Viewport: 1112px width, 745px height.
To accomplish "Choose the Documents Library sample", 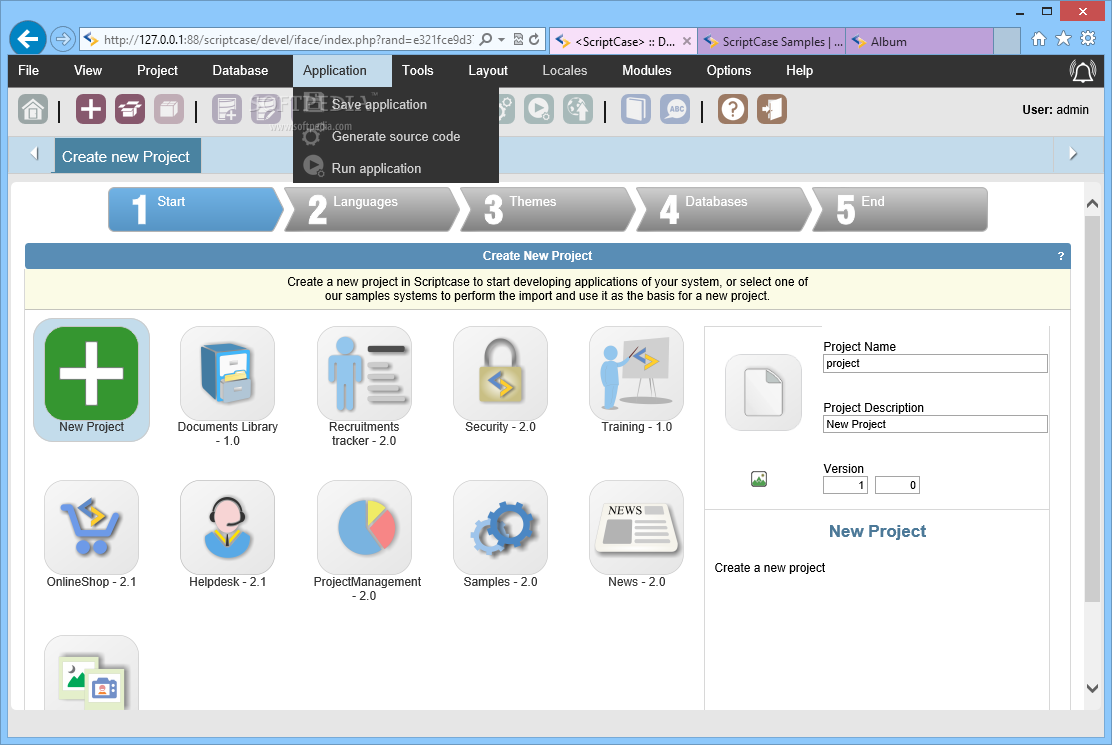I will click(x=228, y=374).
